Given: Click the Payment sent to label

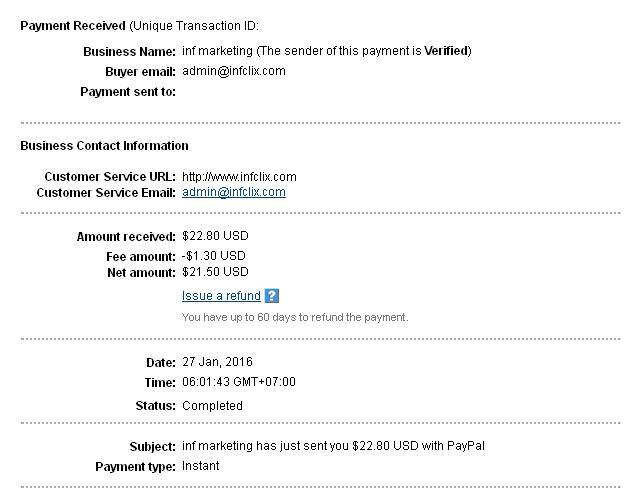Looking at the screenshot, I should tap(127, 92).
